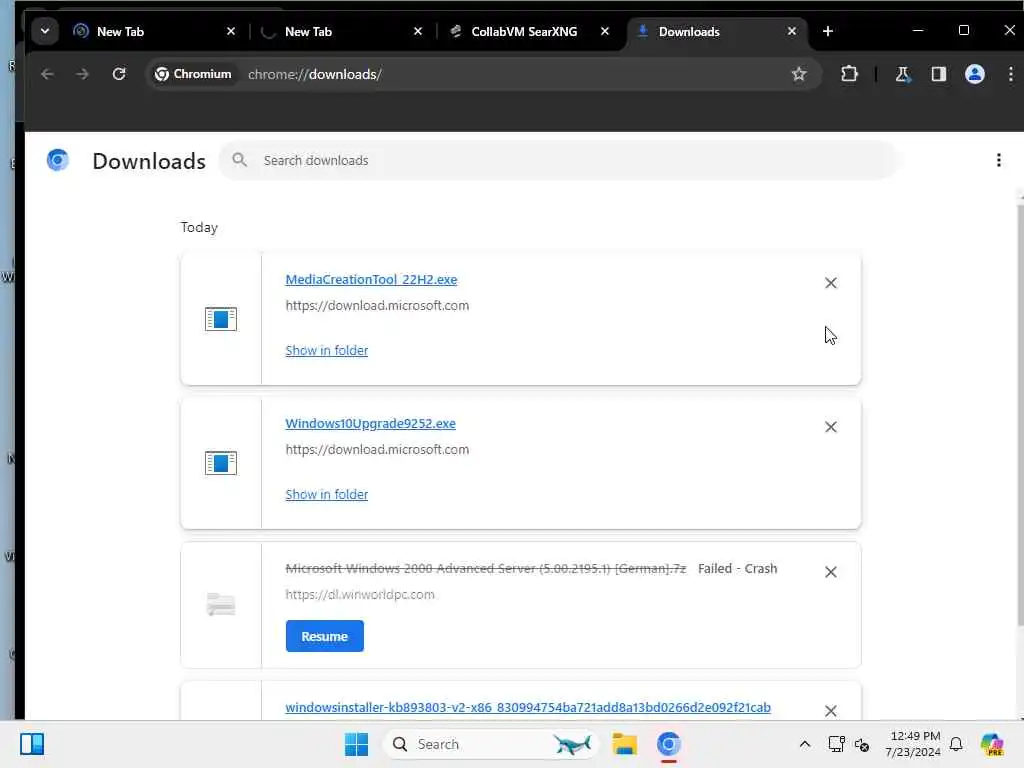Open the Downloads page more actions menu
This screenshot has height=768, width=1024.
click(x=999, y=160)
